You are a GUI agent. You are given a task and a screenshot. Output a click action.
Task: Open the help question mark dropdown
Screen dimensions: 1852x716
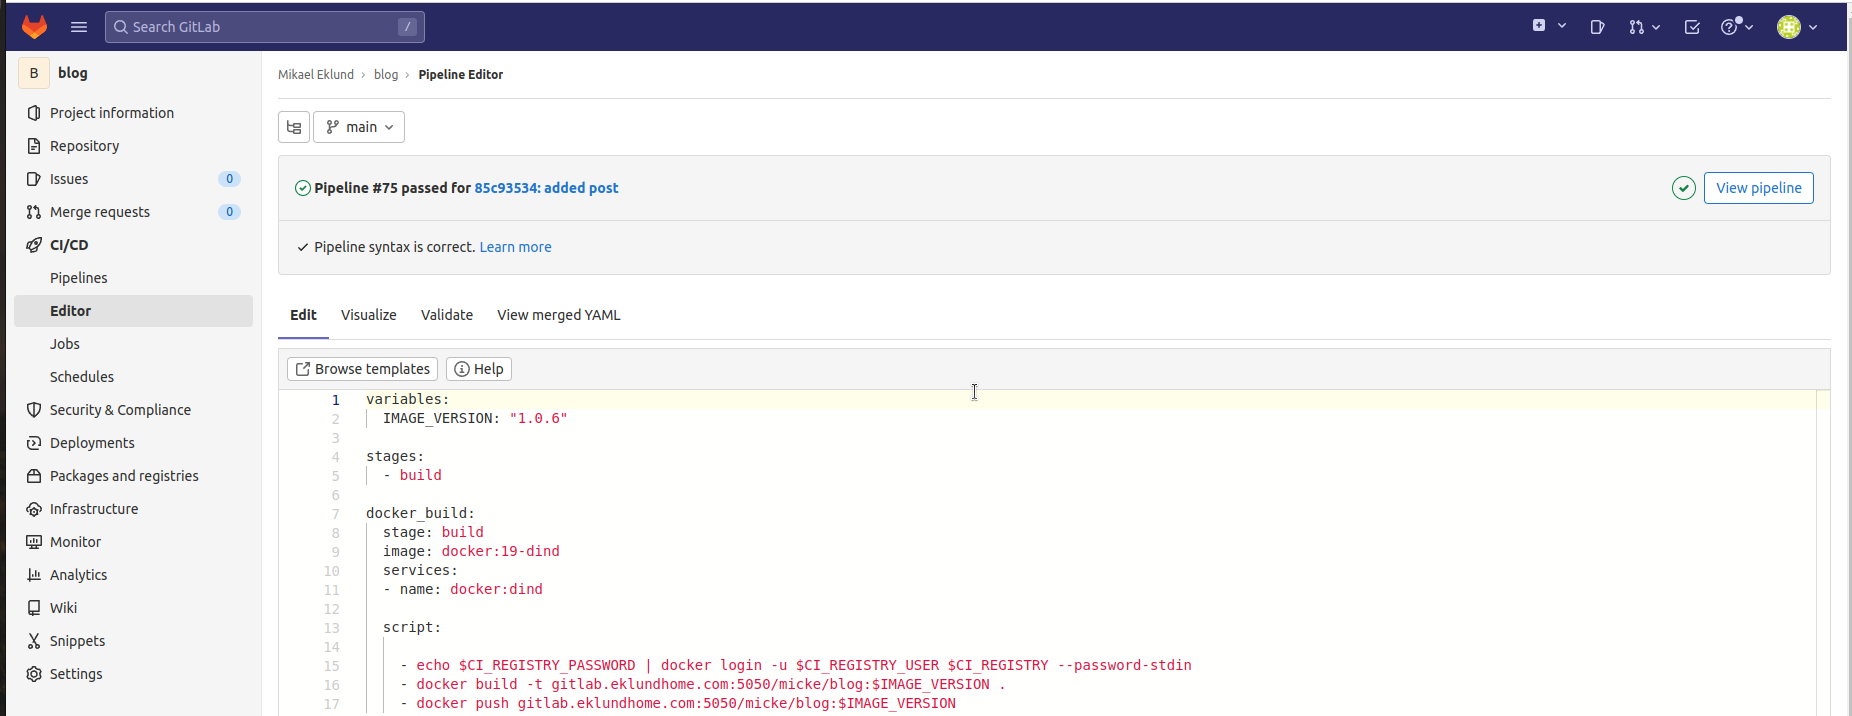pos(1736,27)
